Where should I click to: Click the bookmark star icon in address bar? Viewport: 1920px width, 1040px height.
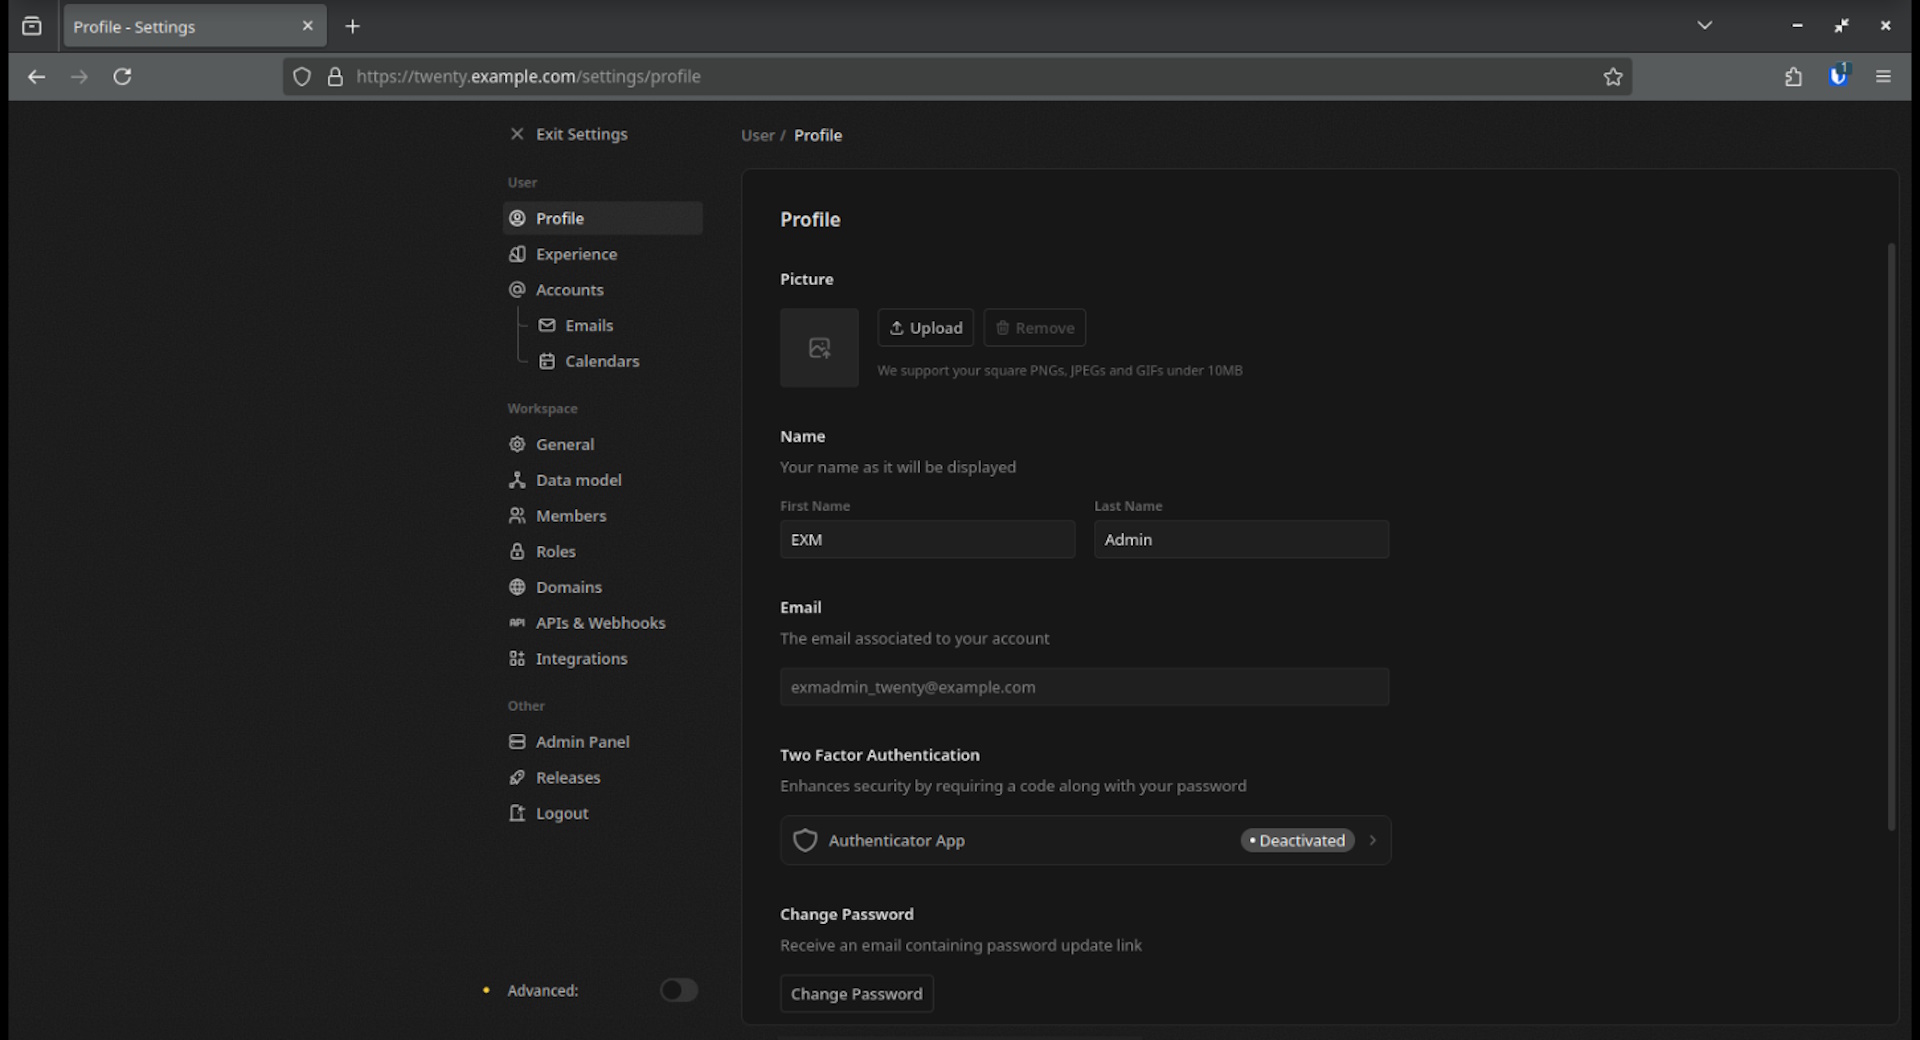[x=1612, y=77]
